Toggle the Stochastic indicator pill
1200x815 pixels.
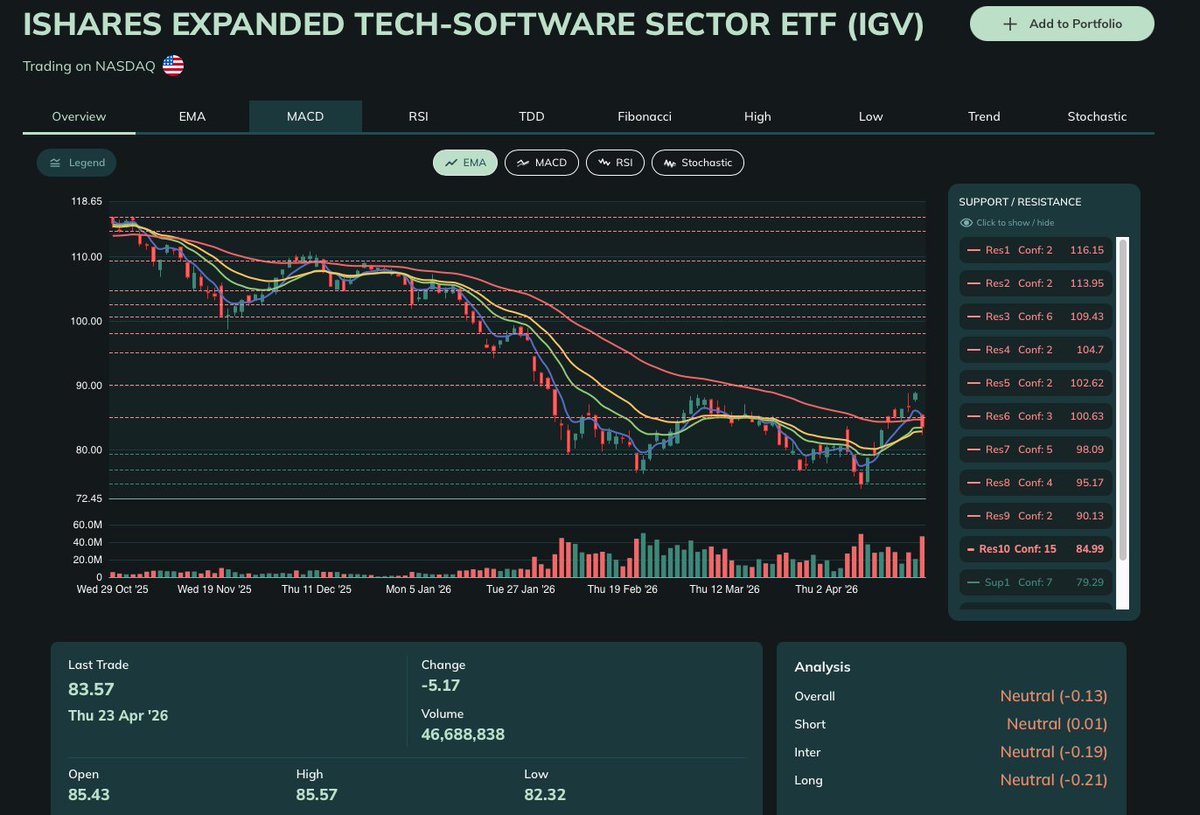(698, 162)
